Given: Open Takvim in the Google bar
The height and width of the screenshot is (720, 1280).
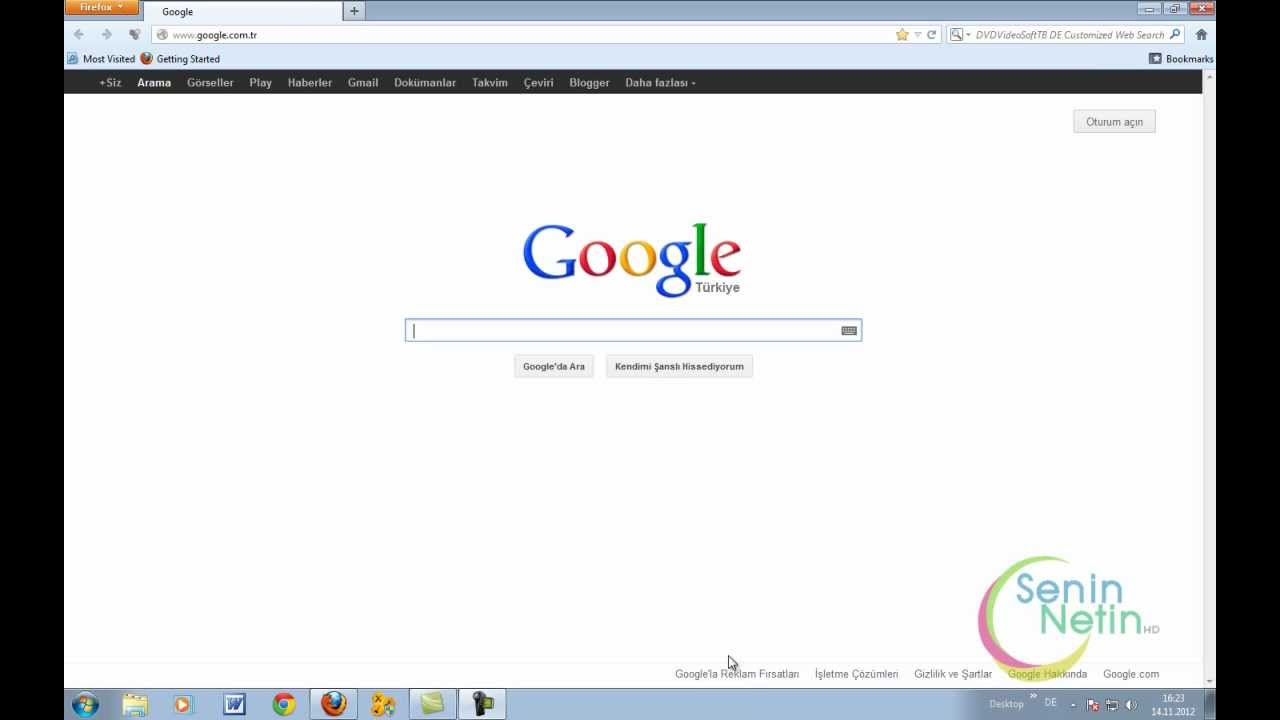Looking at the screenshot, I should coord(490,83).
